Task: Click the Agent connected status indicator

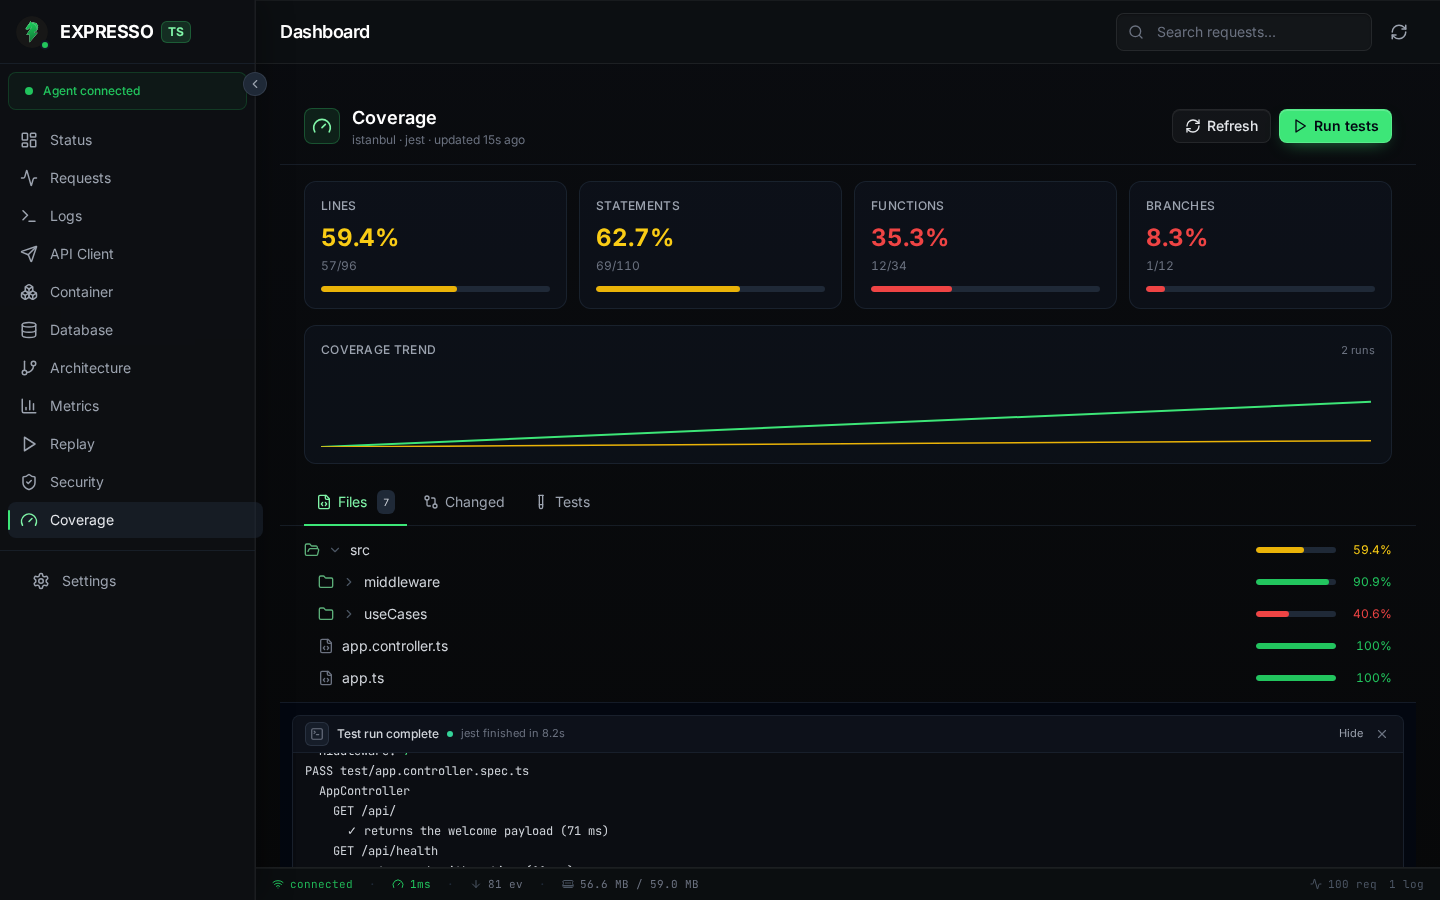Action: point(127,91)
